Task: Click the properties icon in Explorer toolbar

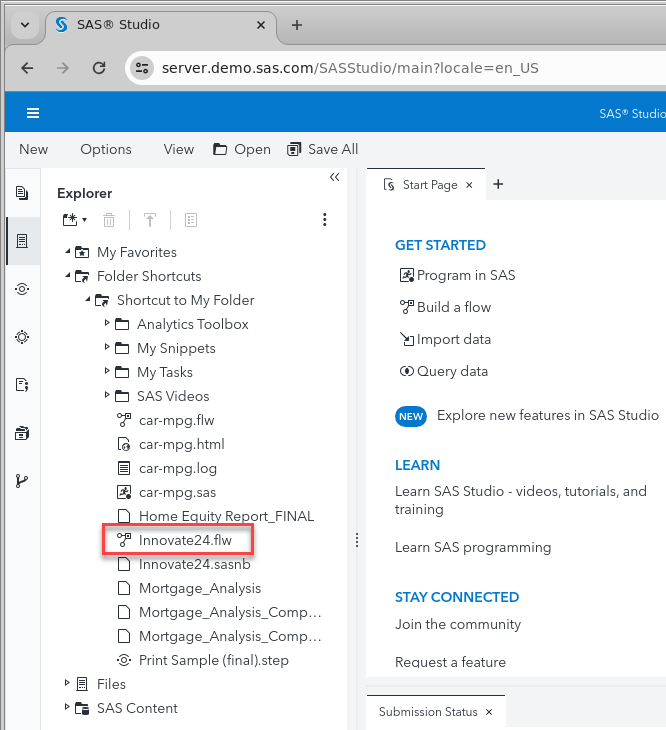Action: (191, 220)
